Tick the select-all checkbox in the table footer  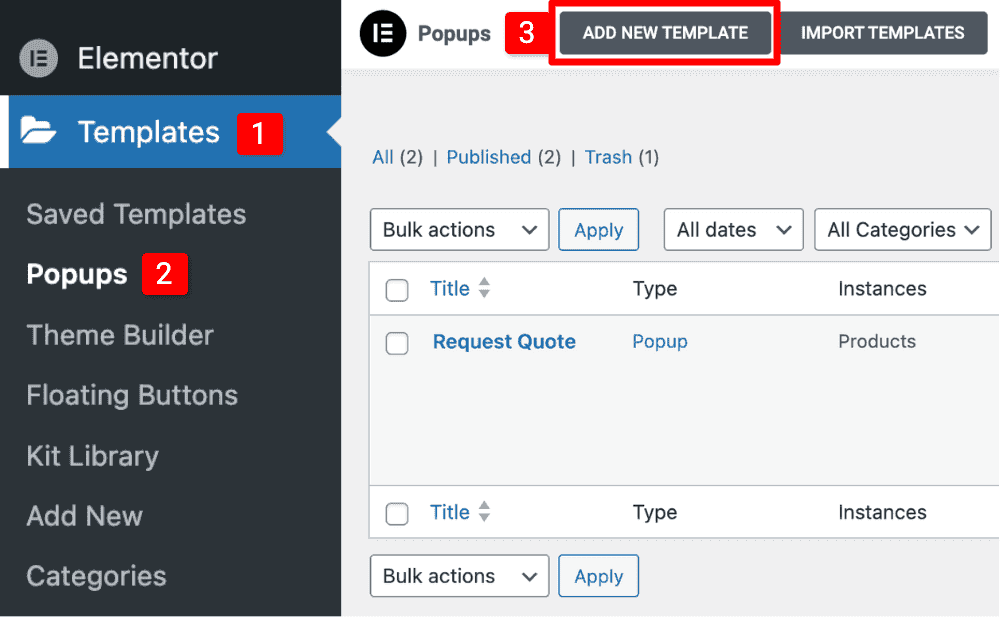397,514
